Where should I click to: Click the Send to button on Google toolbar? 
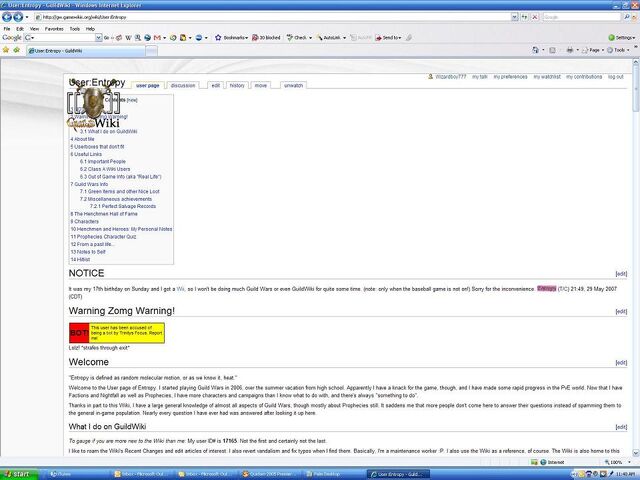[x=387, y=38]
